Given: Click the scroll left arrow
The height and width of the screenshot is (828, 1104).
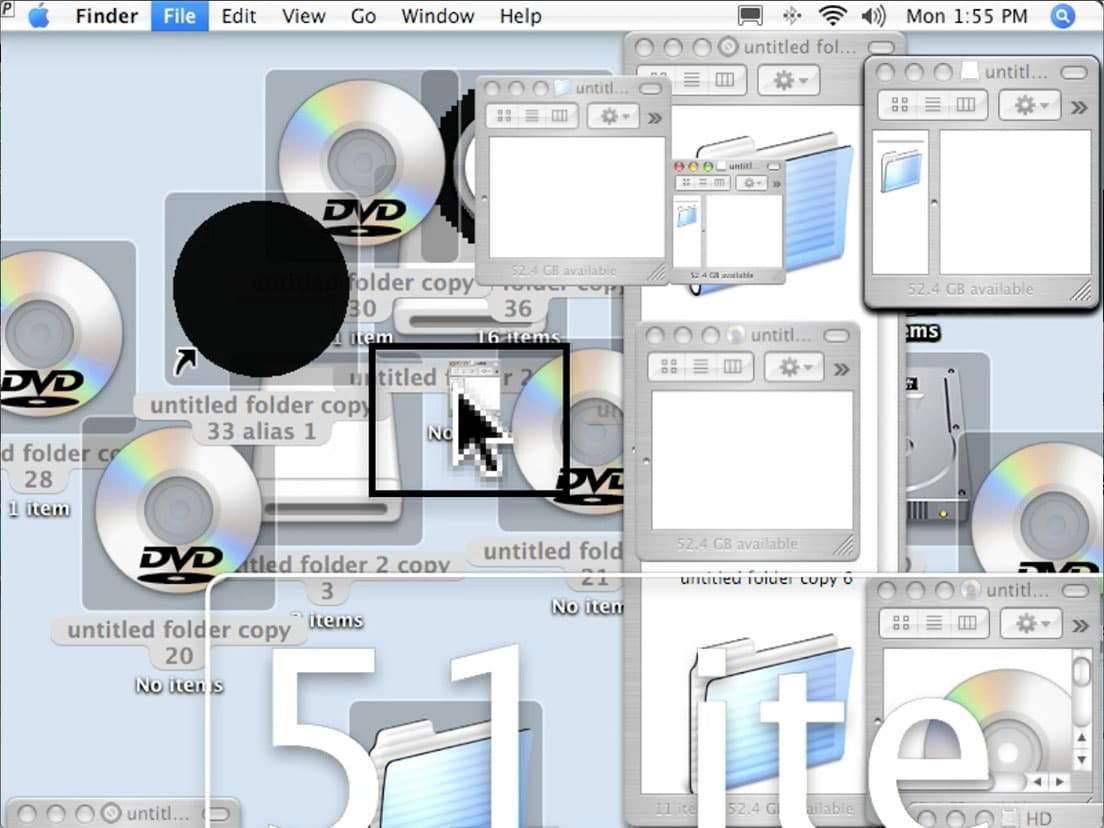Looking at the screenshot, I should 1038,782.
